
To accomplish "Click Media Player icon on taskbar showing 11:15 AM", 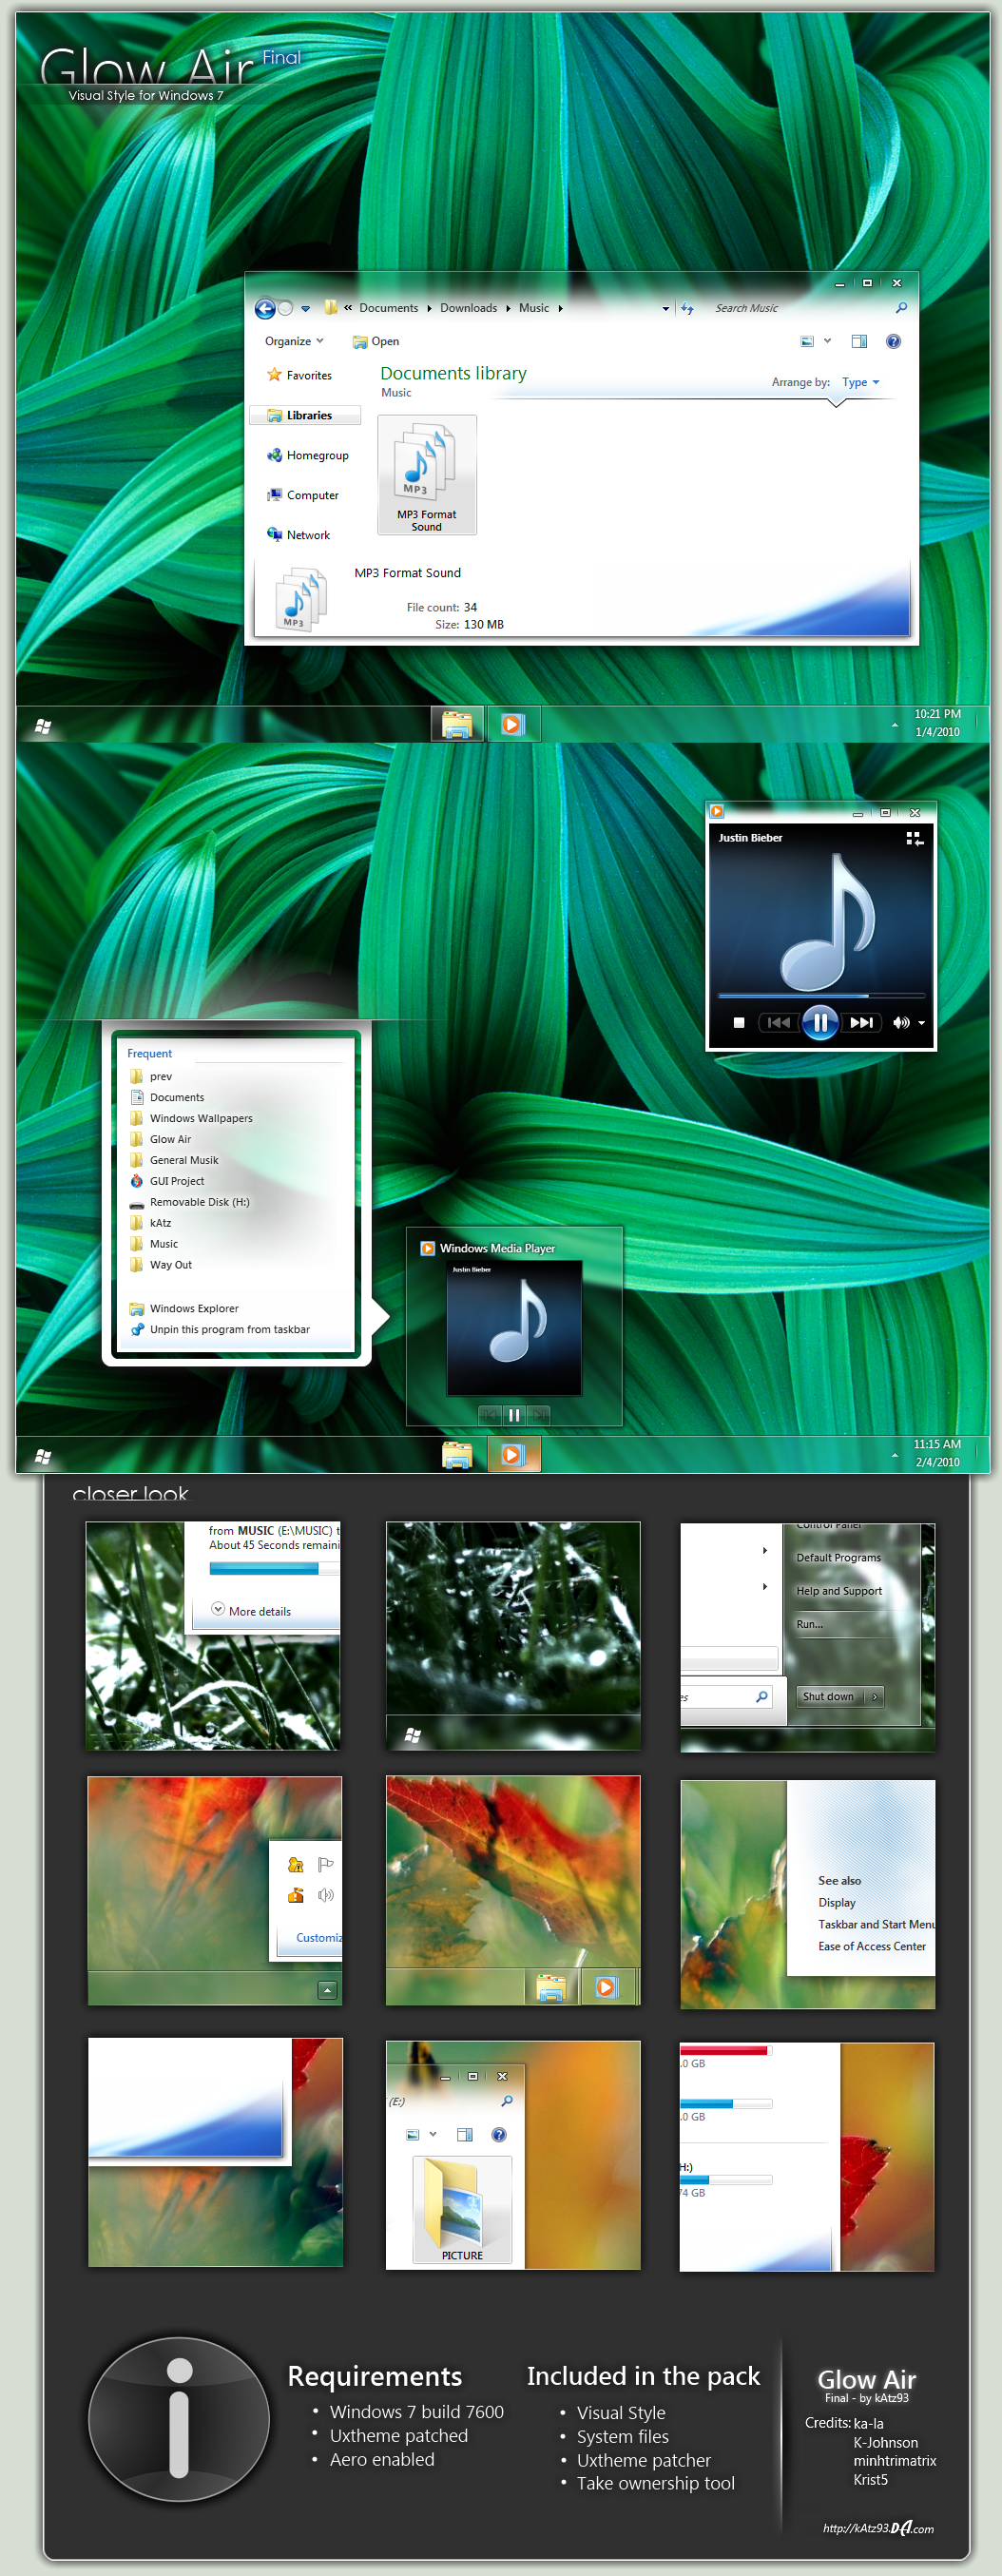I will pos(513,1455).
